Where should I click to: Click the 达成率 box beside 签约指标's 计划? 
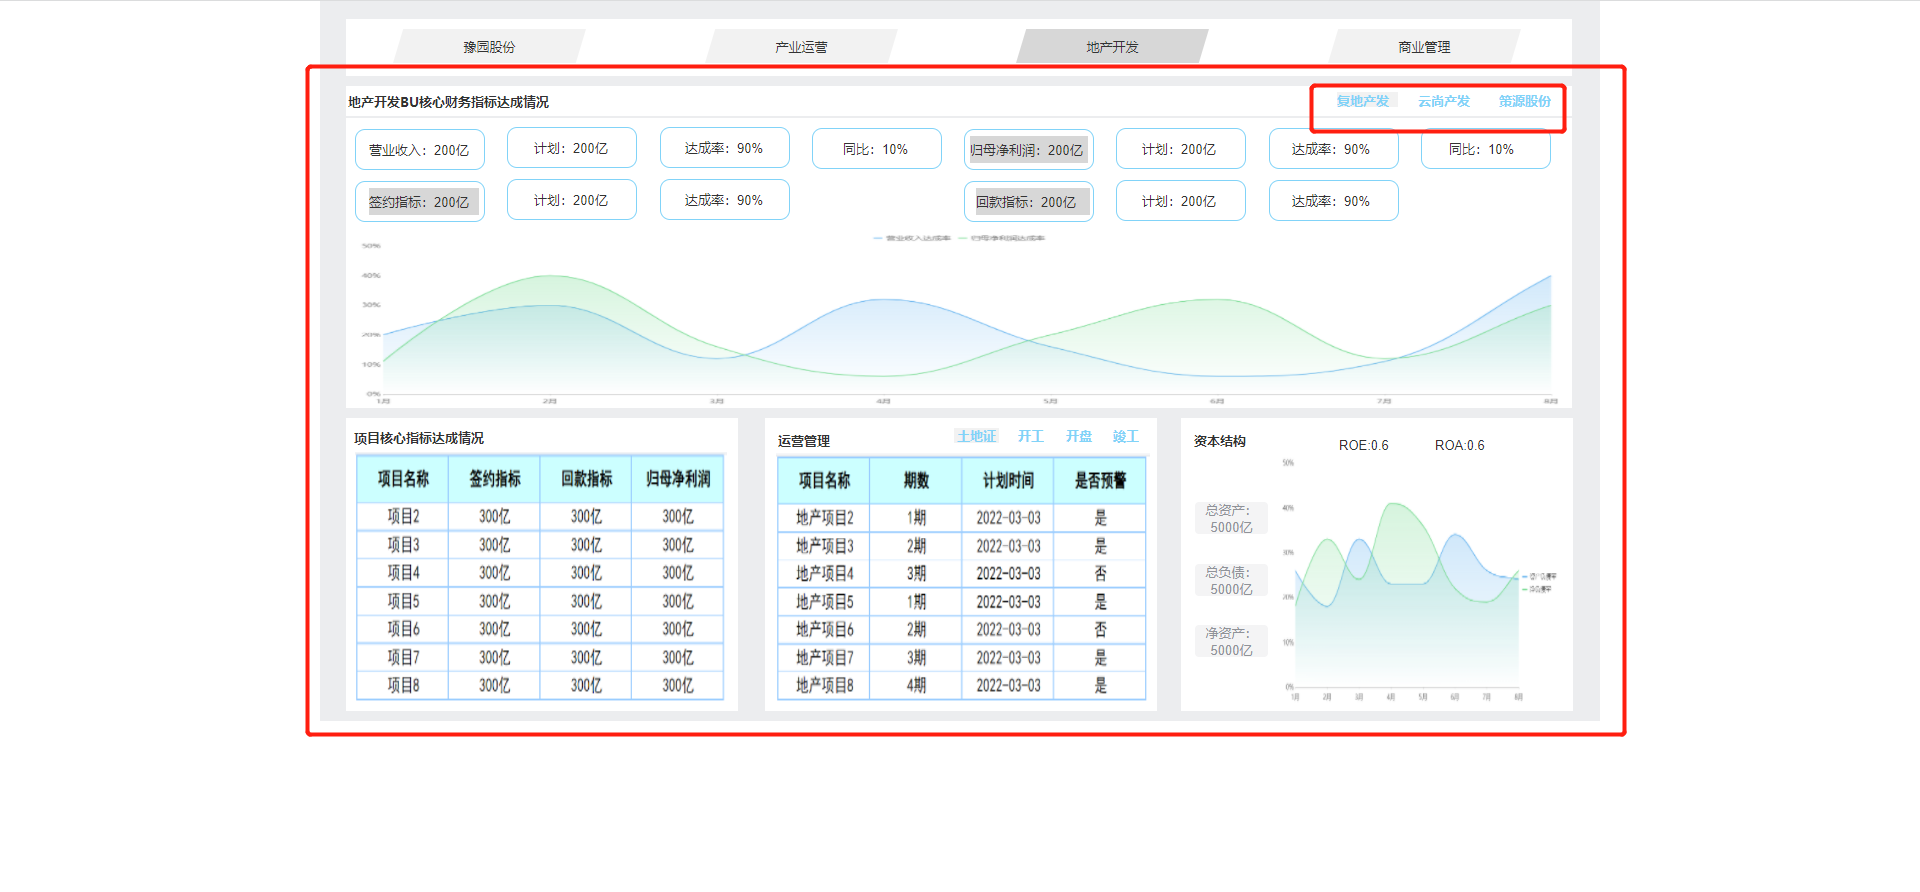(x=725, y=200)
